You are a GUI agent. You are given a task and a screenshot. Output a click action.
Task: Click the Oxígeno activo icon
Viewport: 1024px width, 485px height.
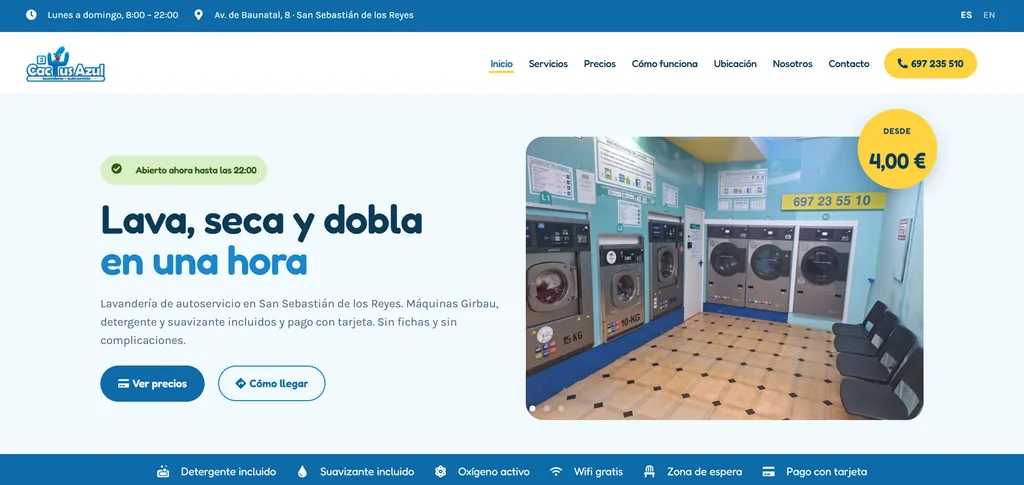pos(441,471)
